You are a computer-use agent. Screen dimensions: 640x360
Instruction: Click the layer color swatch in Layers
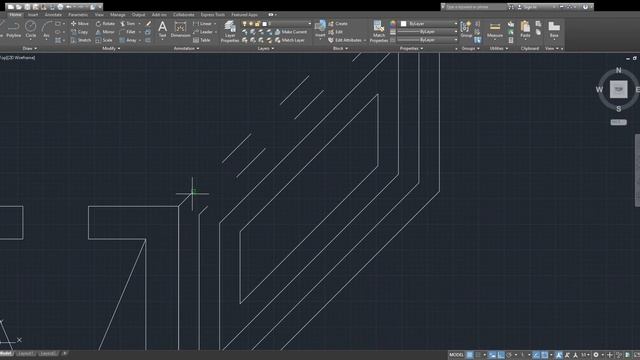264,24
